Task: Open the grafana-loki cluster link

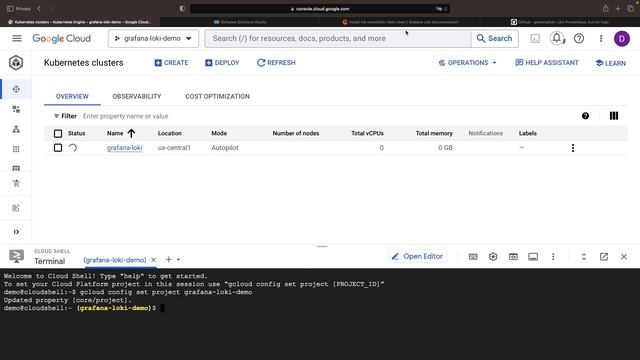Action: click(124, 148)
